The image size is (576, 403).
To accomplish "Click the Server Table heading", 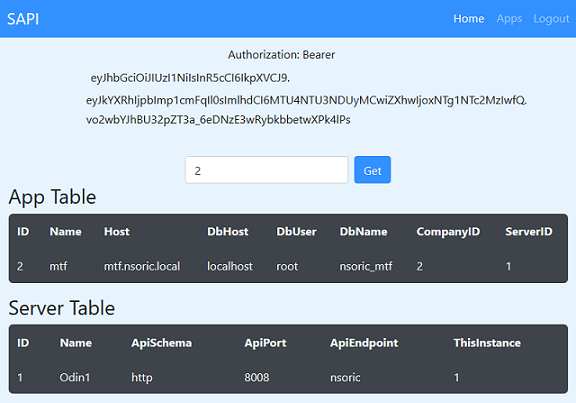I will pyautogui.click(x=61, y=308).
